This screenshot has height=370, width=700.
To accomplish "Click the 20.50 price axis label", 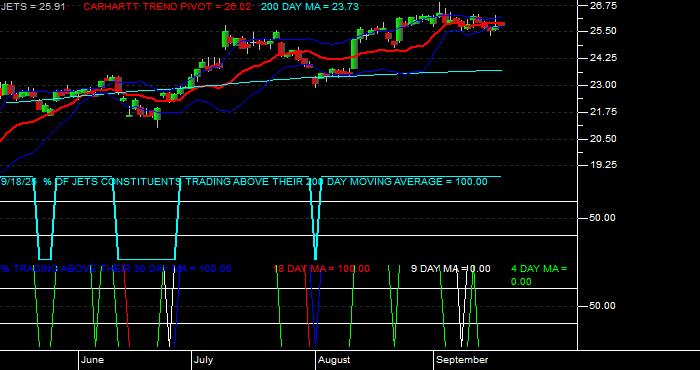I will [603, 138].
